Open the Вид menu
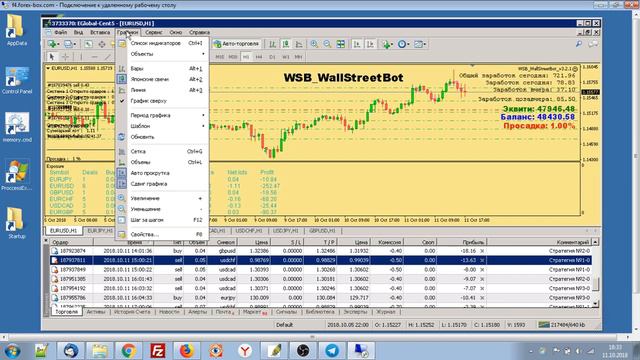 point(78,32)
